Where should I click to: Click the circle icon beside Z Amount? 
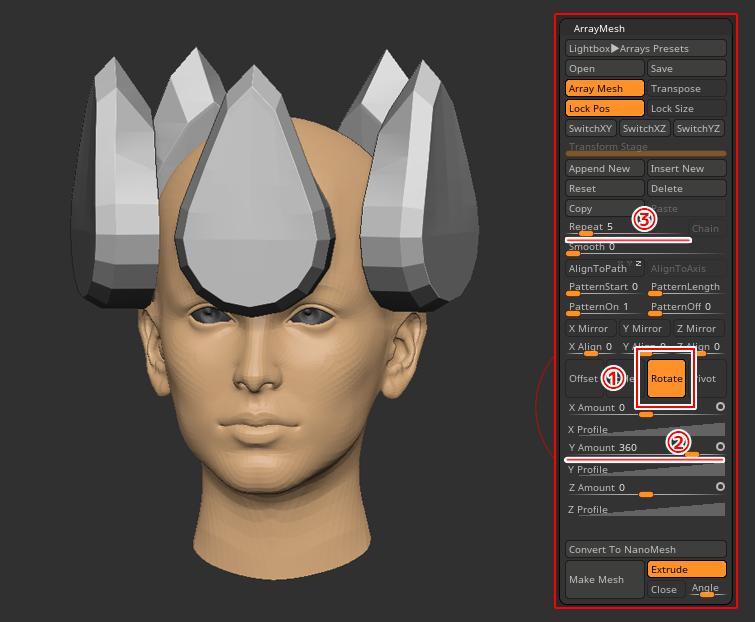(720, 486)
